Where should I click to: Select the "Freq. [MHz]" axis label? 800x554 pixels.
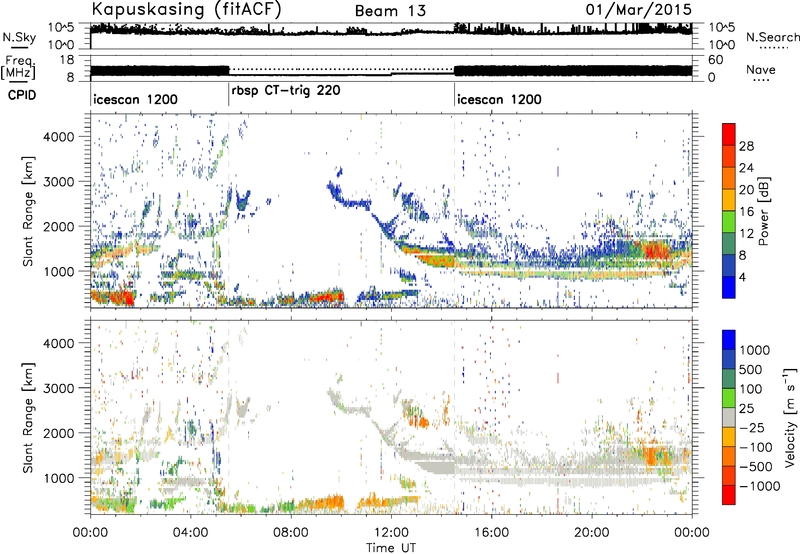[x=18, y=68]
